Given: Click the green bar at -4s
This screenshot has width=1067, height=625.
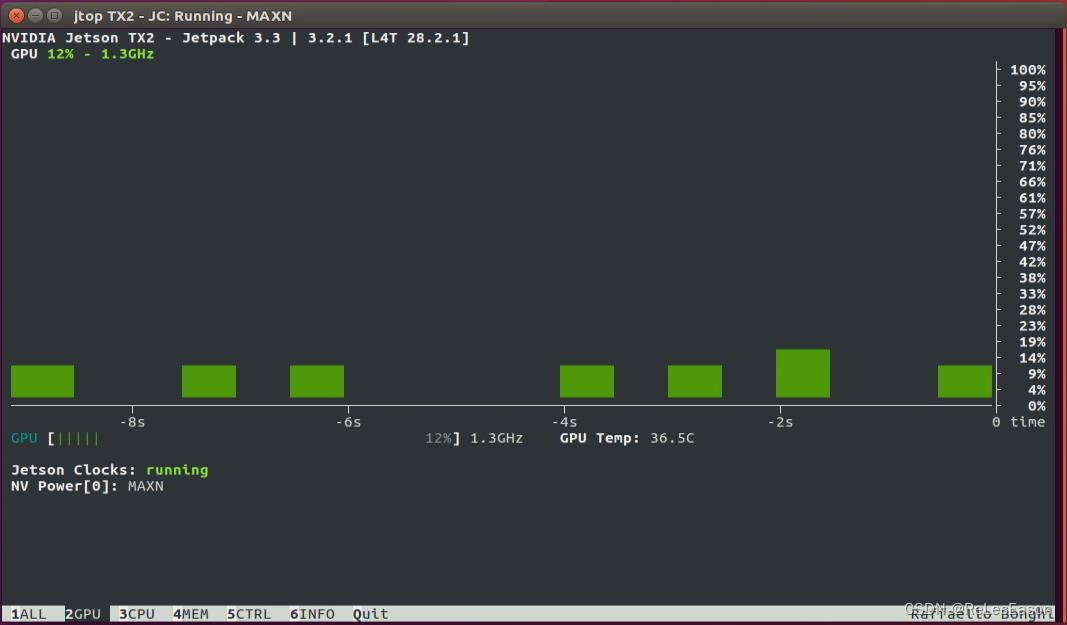Looking at the screenshot, I should click(587, 381).
